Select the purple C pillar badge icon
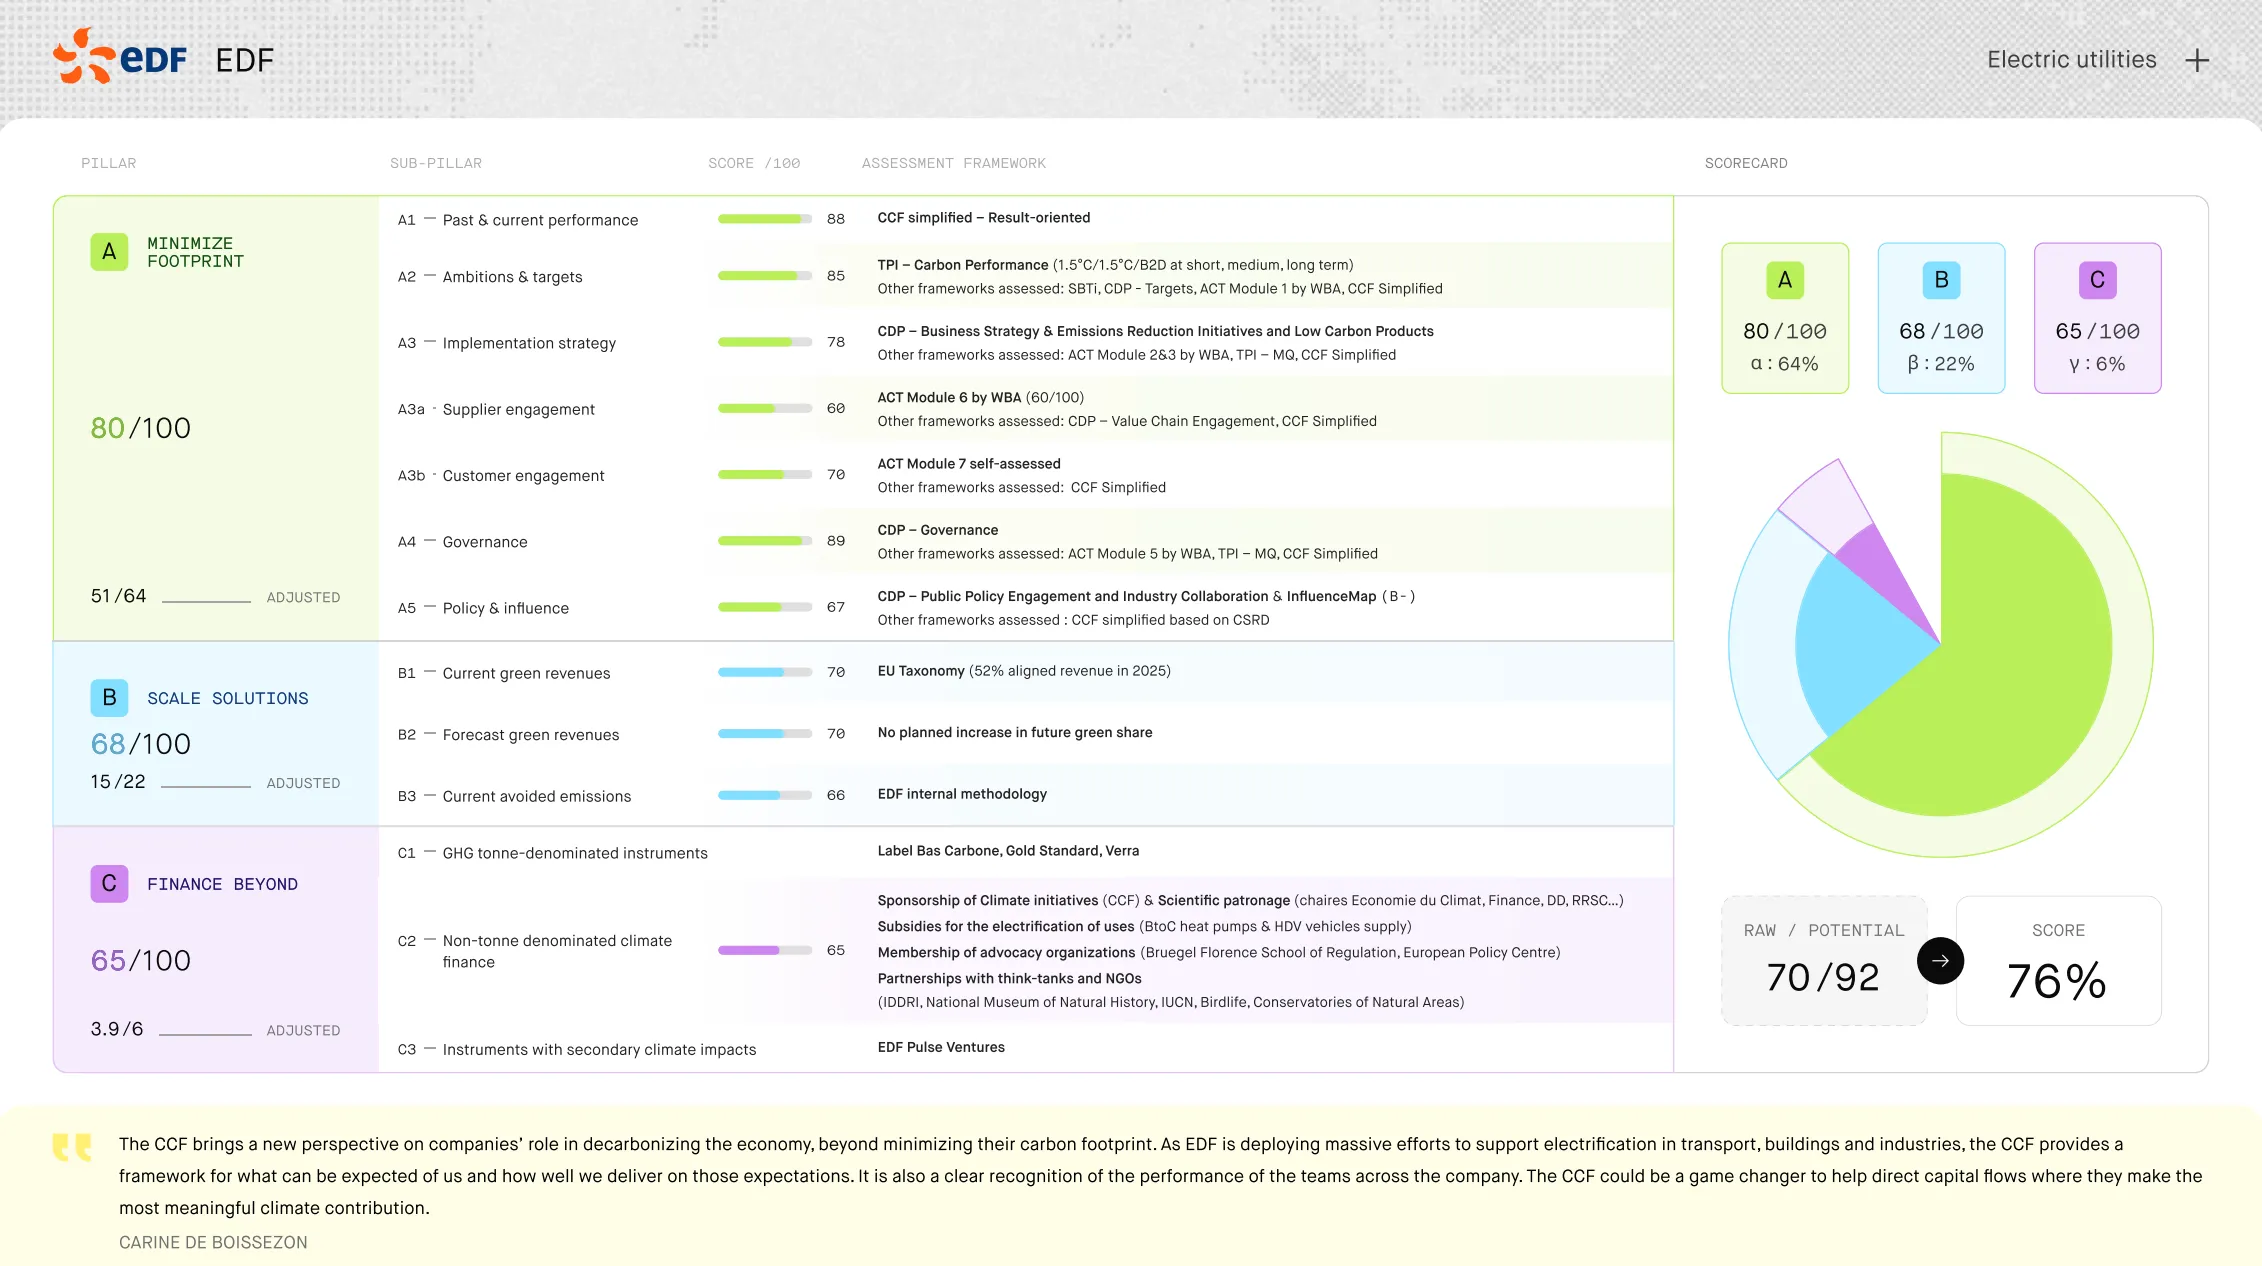 [x=109, y=883]
